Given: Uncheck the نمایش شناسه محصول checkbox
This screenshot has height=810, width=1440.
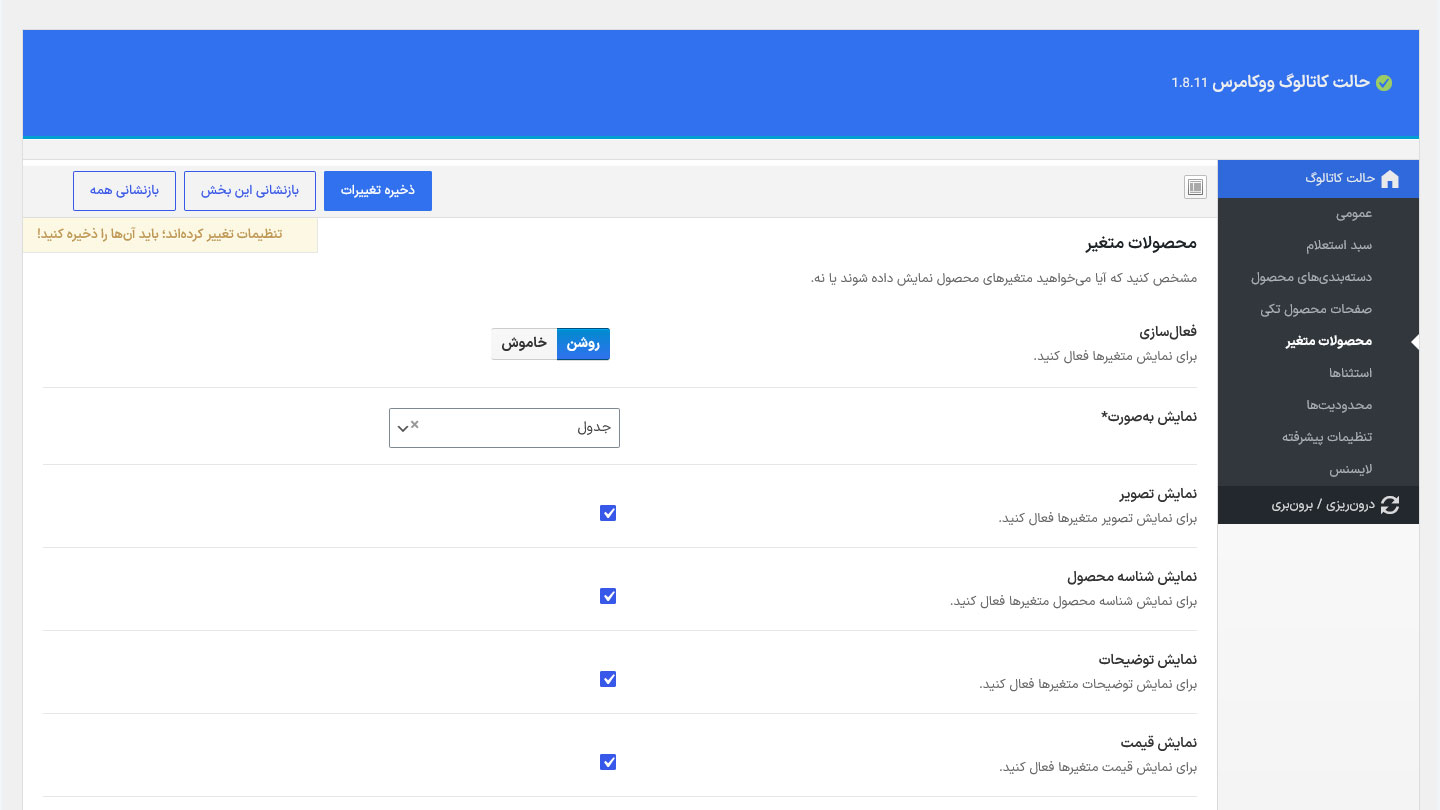Looking at the screenshot, I should [x=608, y=596].
